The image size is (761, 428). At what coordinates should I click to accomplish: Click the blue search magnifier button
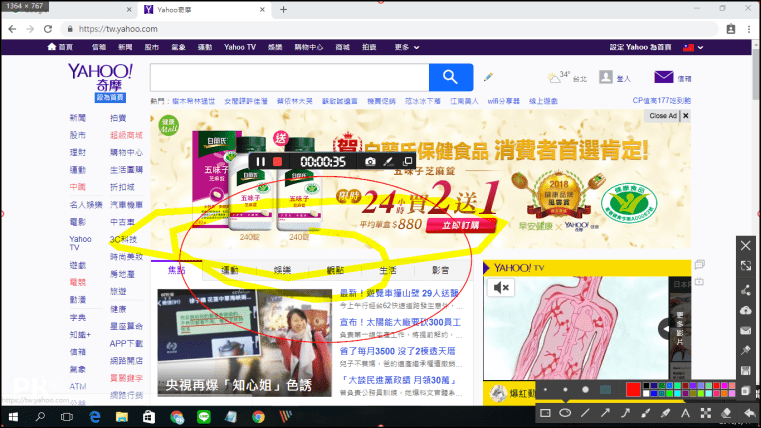[451, 77]
